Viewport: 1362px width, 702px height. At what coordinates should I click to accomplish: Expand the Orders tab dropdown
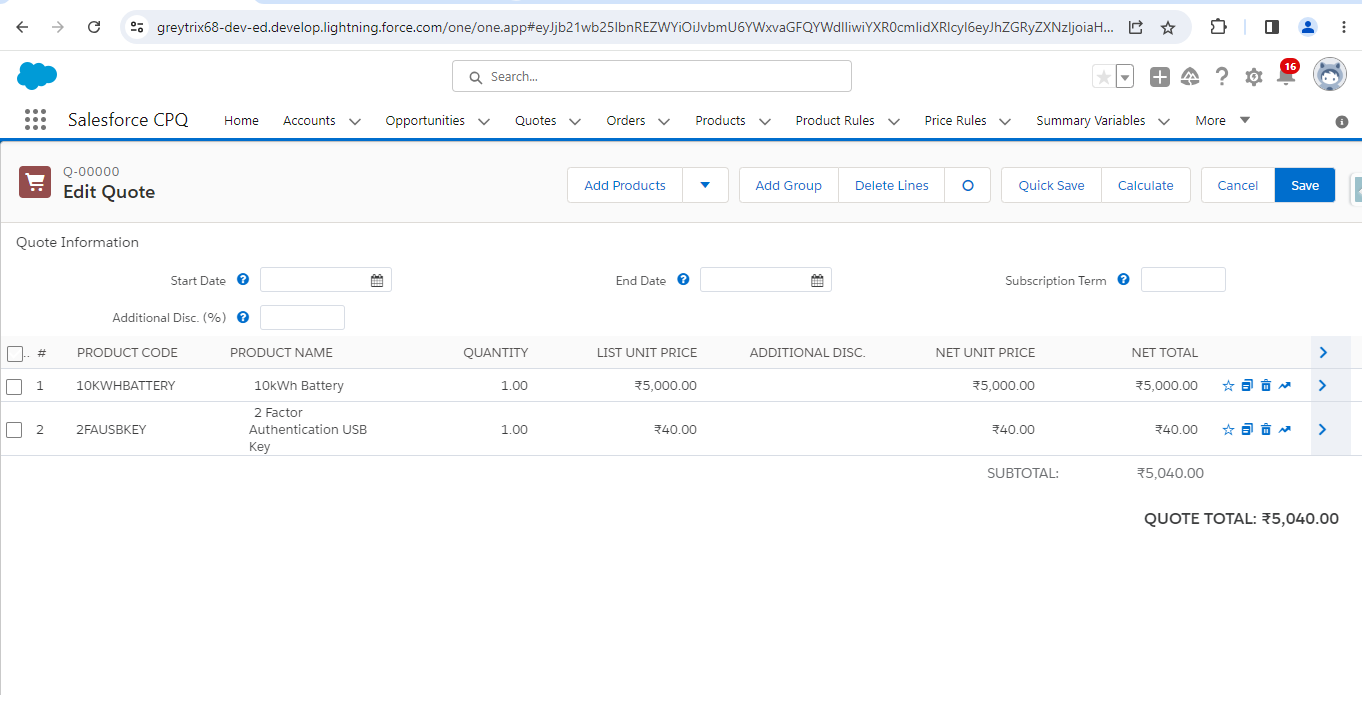pos(664,121)
